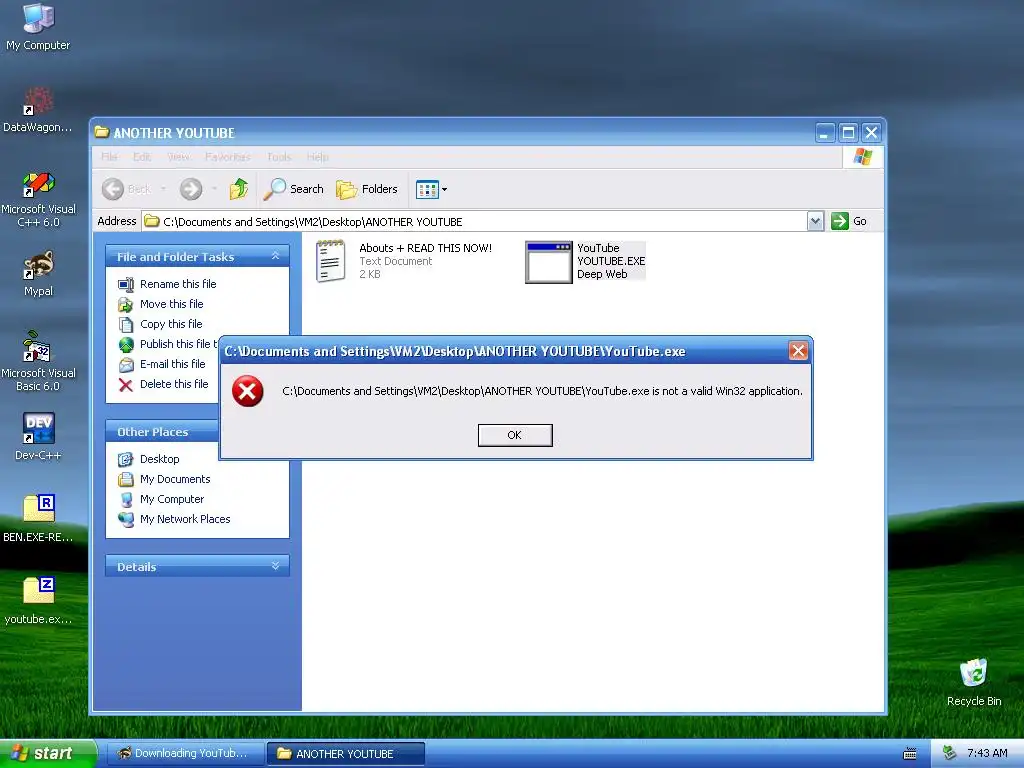Viewport: 1024px width, 768px height.
Task: Click the 7:43 AM system clock
Action: coord(987,753)
